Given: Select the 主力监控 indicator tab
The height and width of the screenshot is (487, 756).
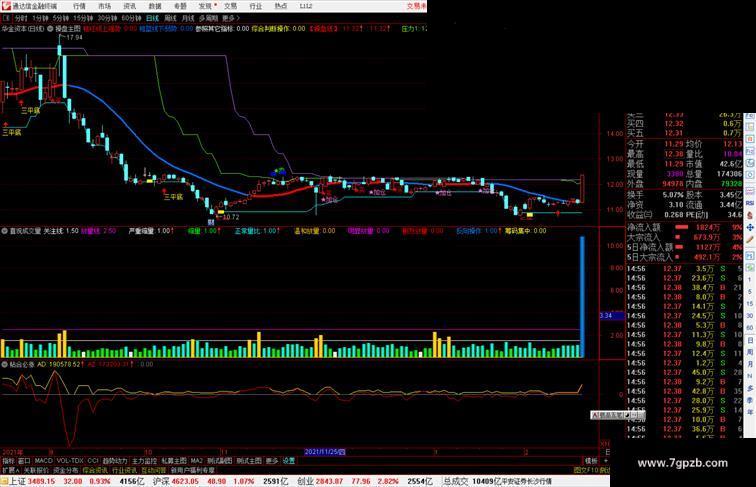Looking at the screenshot, I should coord(144,461).
